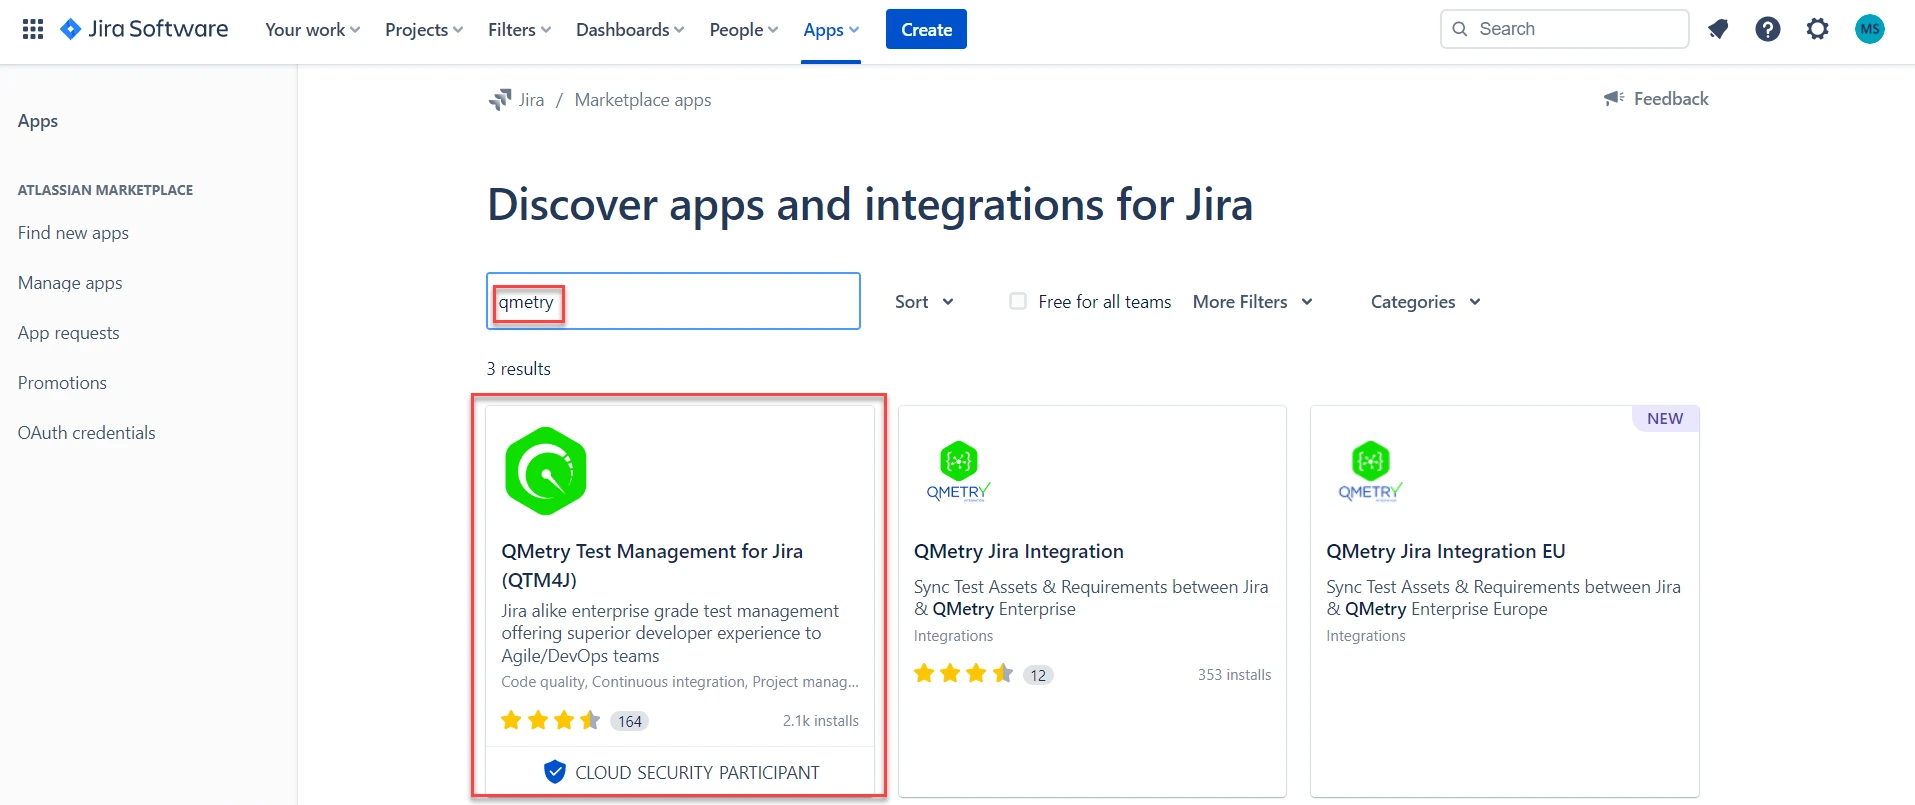Open the QMetry Jira Integration title

click(x=1019, y=551)
